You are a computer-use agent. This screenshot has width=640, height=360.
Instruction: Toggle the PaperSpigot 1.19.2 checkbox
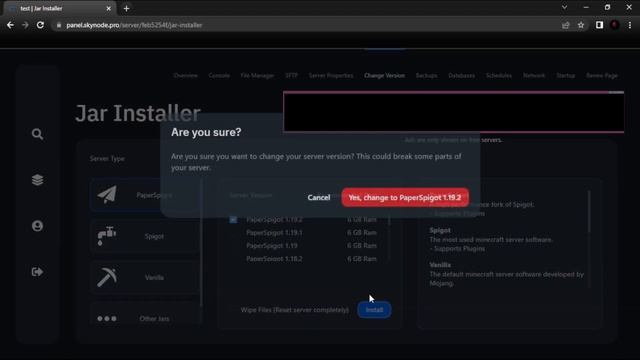pyautogui.click(x=233, y=220)
